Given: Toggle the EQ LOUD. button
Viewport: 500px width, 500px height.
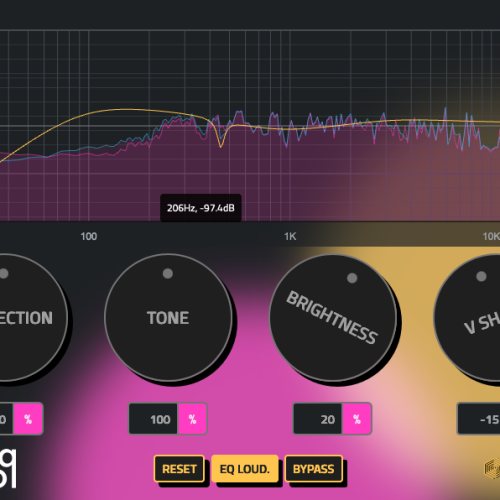Looking at the screenshot, I should pyautogui.click(x=245, y=469).
